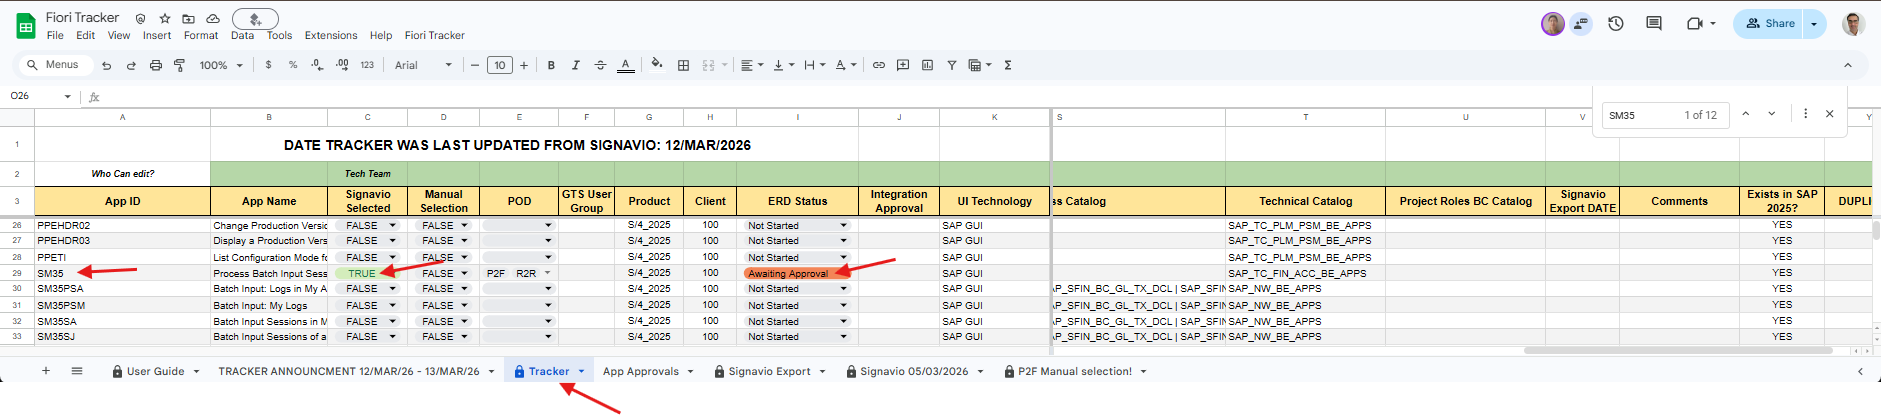This screenshot has width=1881, height=415.
Task: Open cell borders options
Action: pos(684,65)
